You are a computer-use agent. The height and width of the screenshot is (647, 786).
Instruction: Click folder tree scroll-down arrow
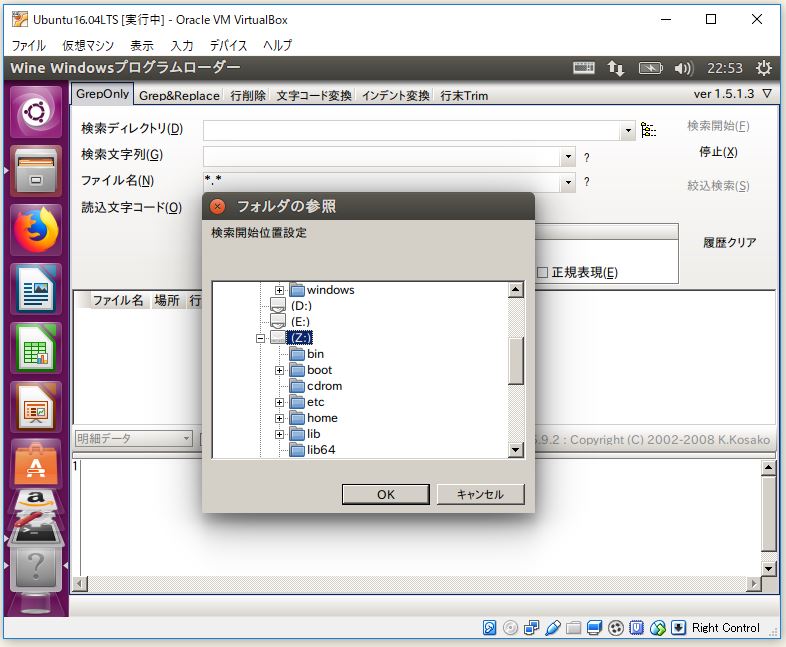click(x=516, y=450)
